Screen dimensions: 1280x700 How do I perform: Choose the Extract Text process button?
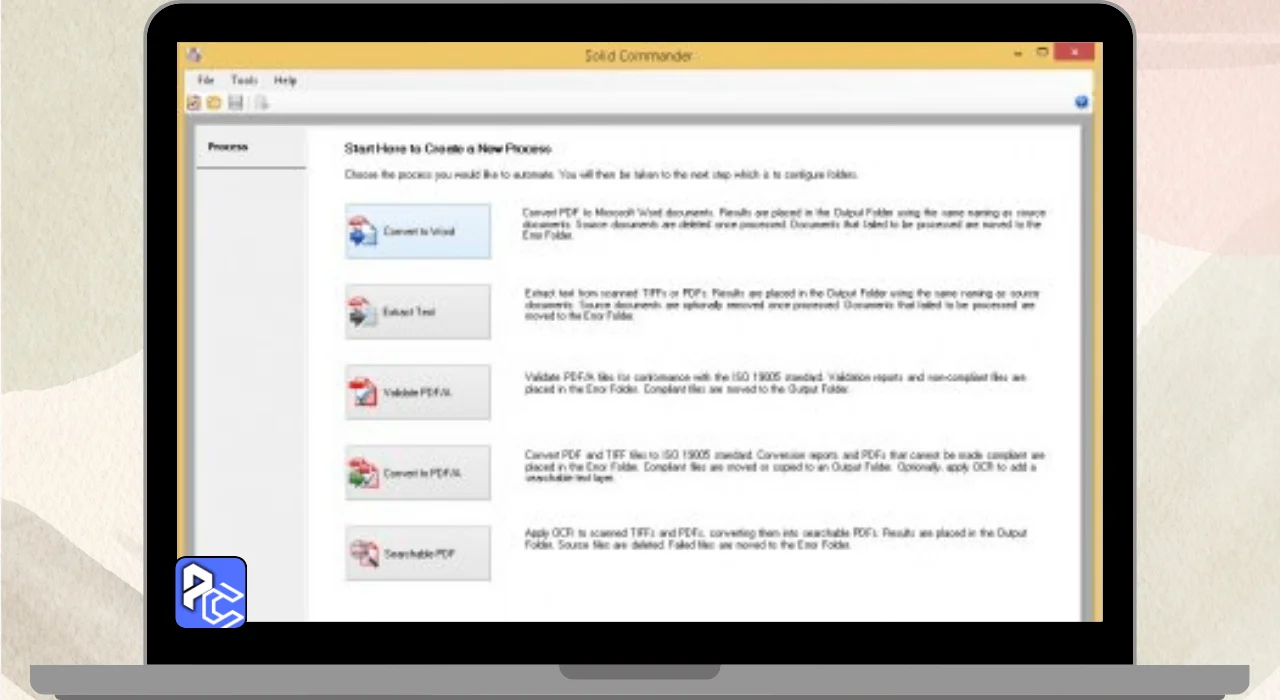(x=418, y=312)
